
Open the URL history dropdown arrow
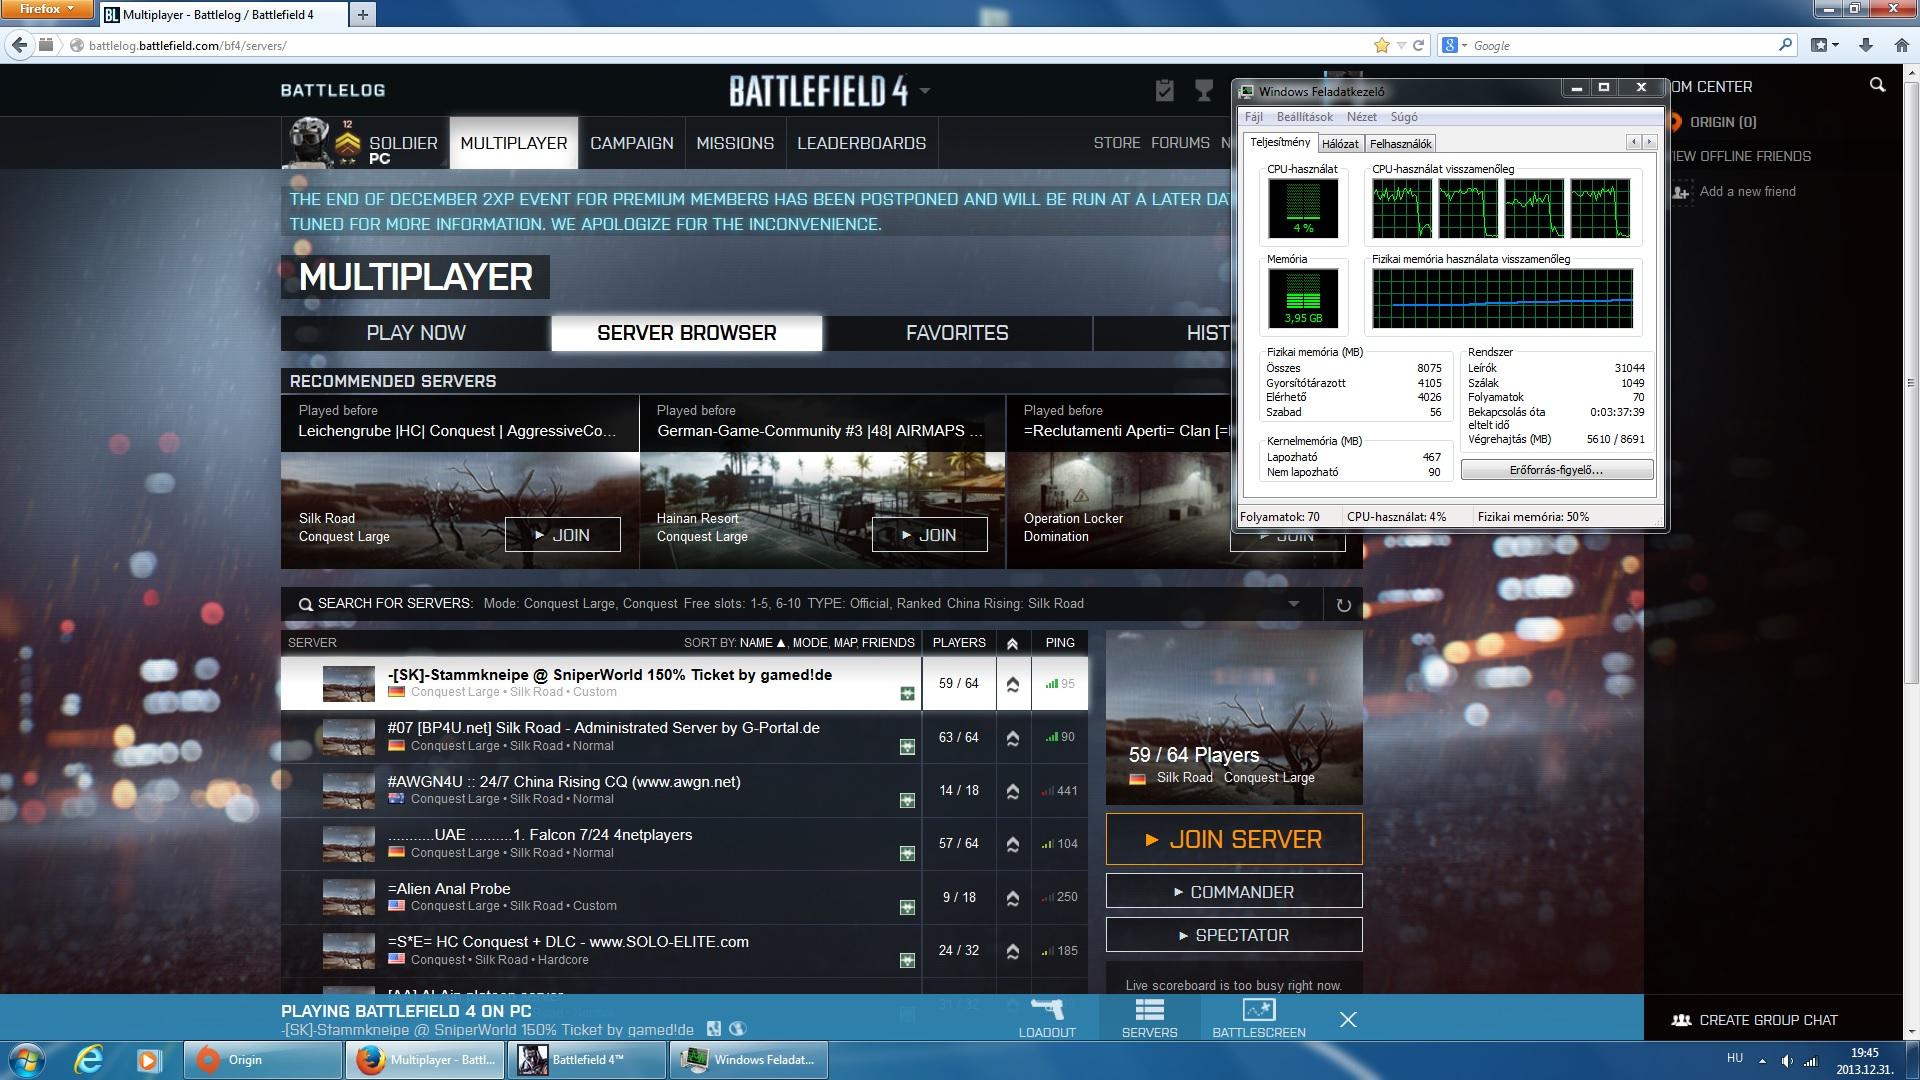(x=1401, y=45)
